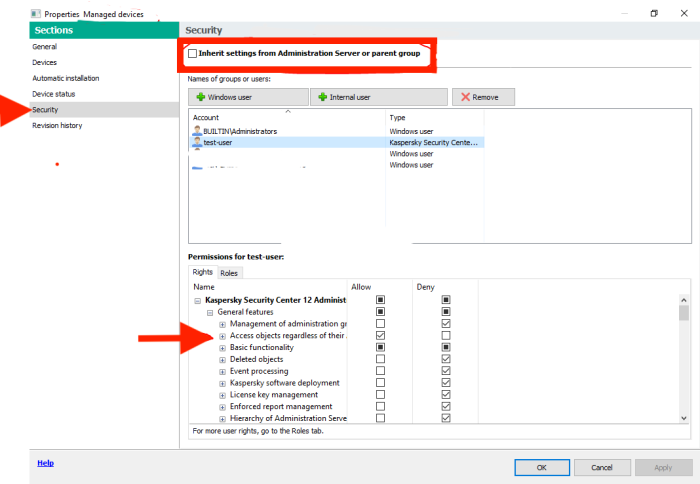Add an Internal user
Viewport: 700px width, 484px height.
tap(379, 97)
